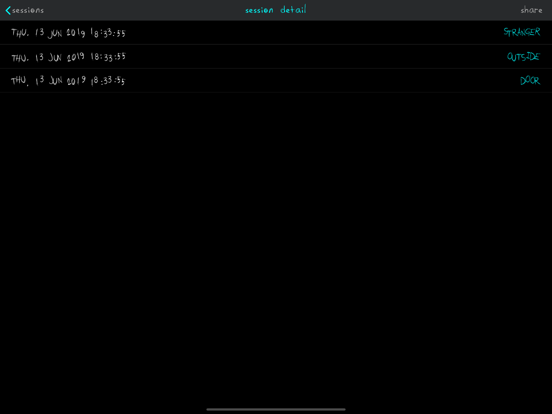Tap the home indicator bar
The height and width of the screenshot is (414, 552).
click(276, 409)
